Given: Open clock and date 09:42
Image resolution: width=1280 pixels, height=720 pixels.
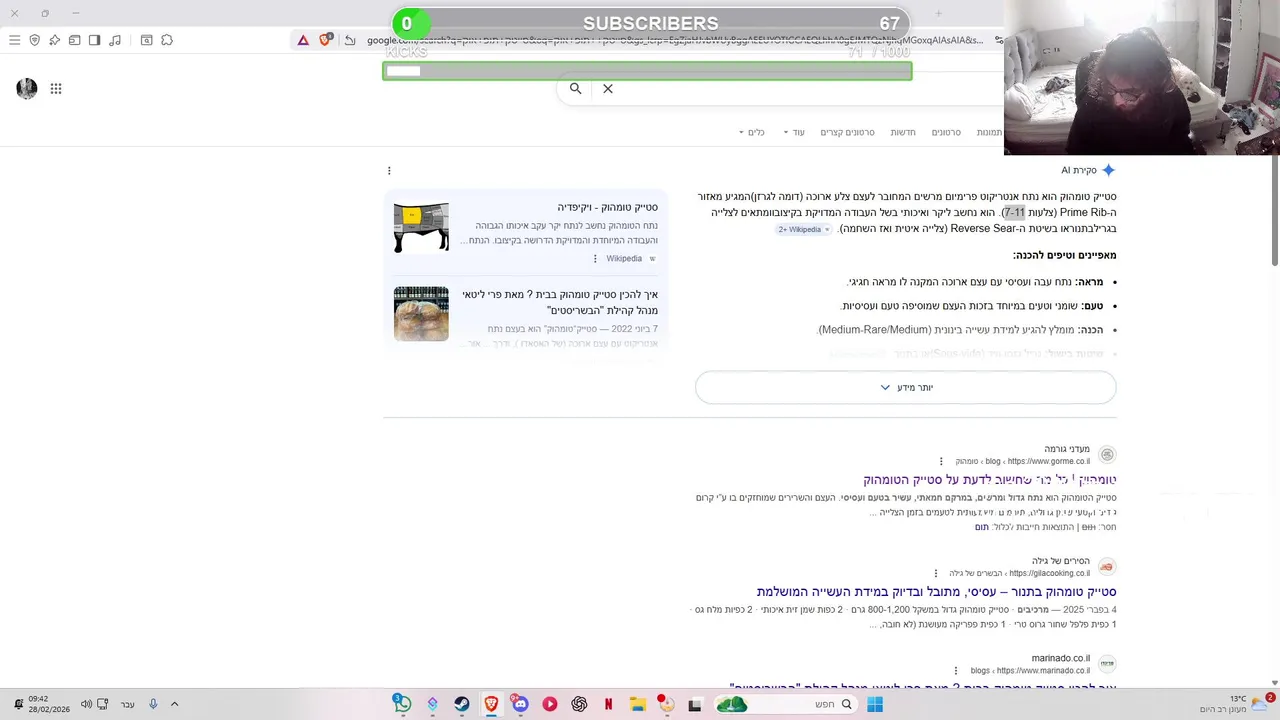Looking at the screenshot, I should 49,704.
